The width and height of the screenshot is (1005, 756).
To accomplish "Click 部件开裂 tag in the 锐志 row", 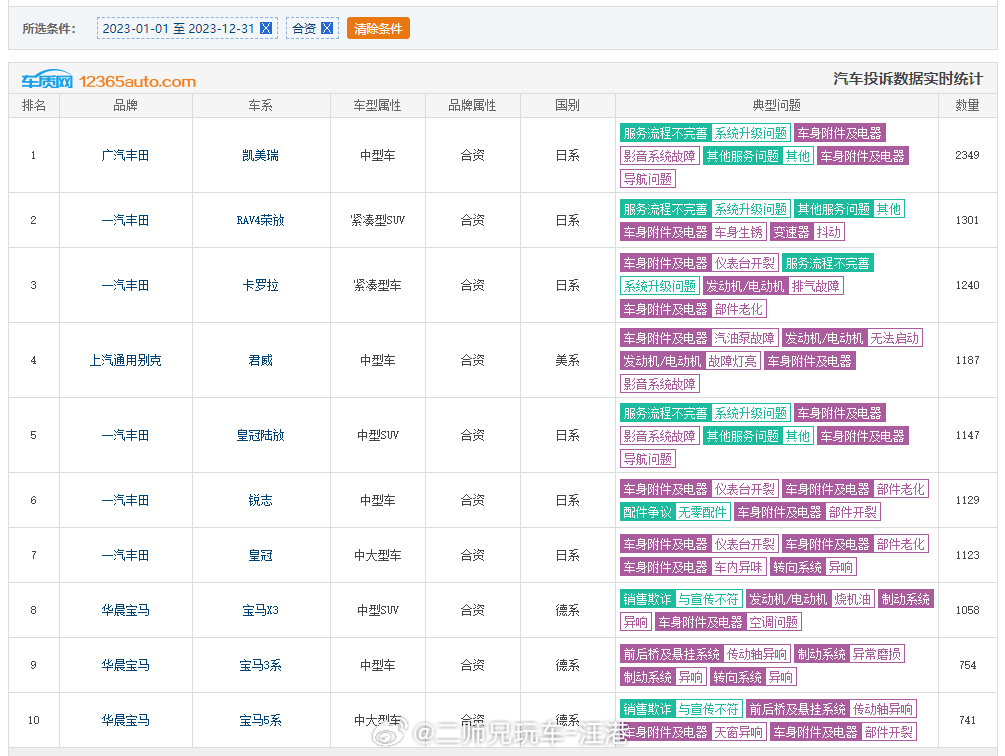I will 852,512.
